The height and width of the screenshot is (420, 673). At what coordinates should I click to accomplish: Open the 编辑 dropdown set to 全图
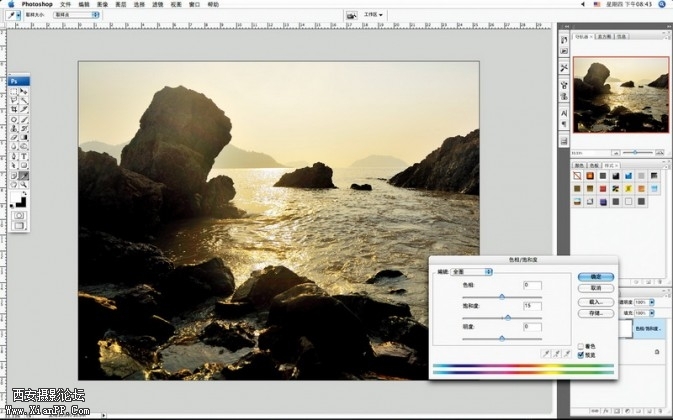coord(473,271)
